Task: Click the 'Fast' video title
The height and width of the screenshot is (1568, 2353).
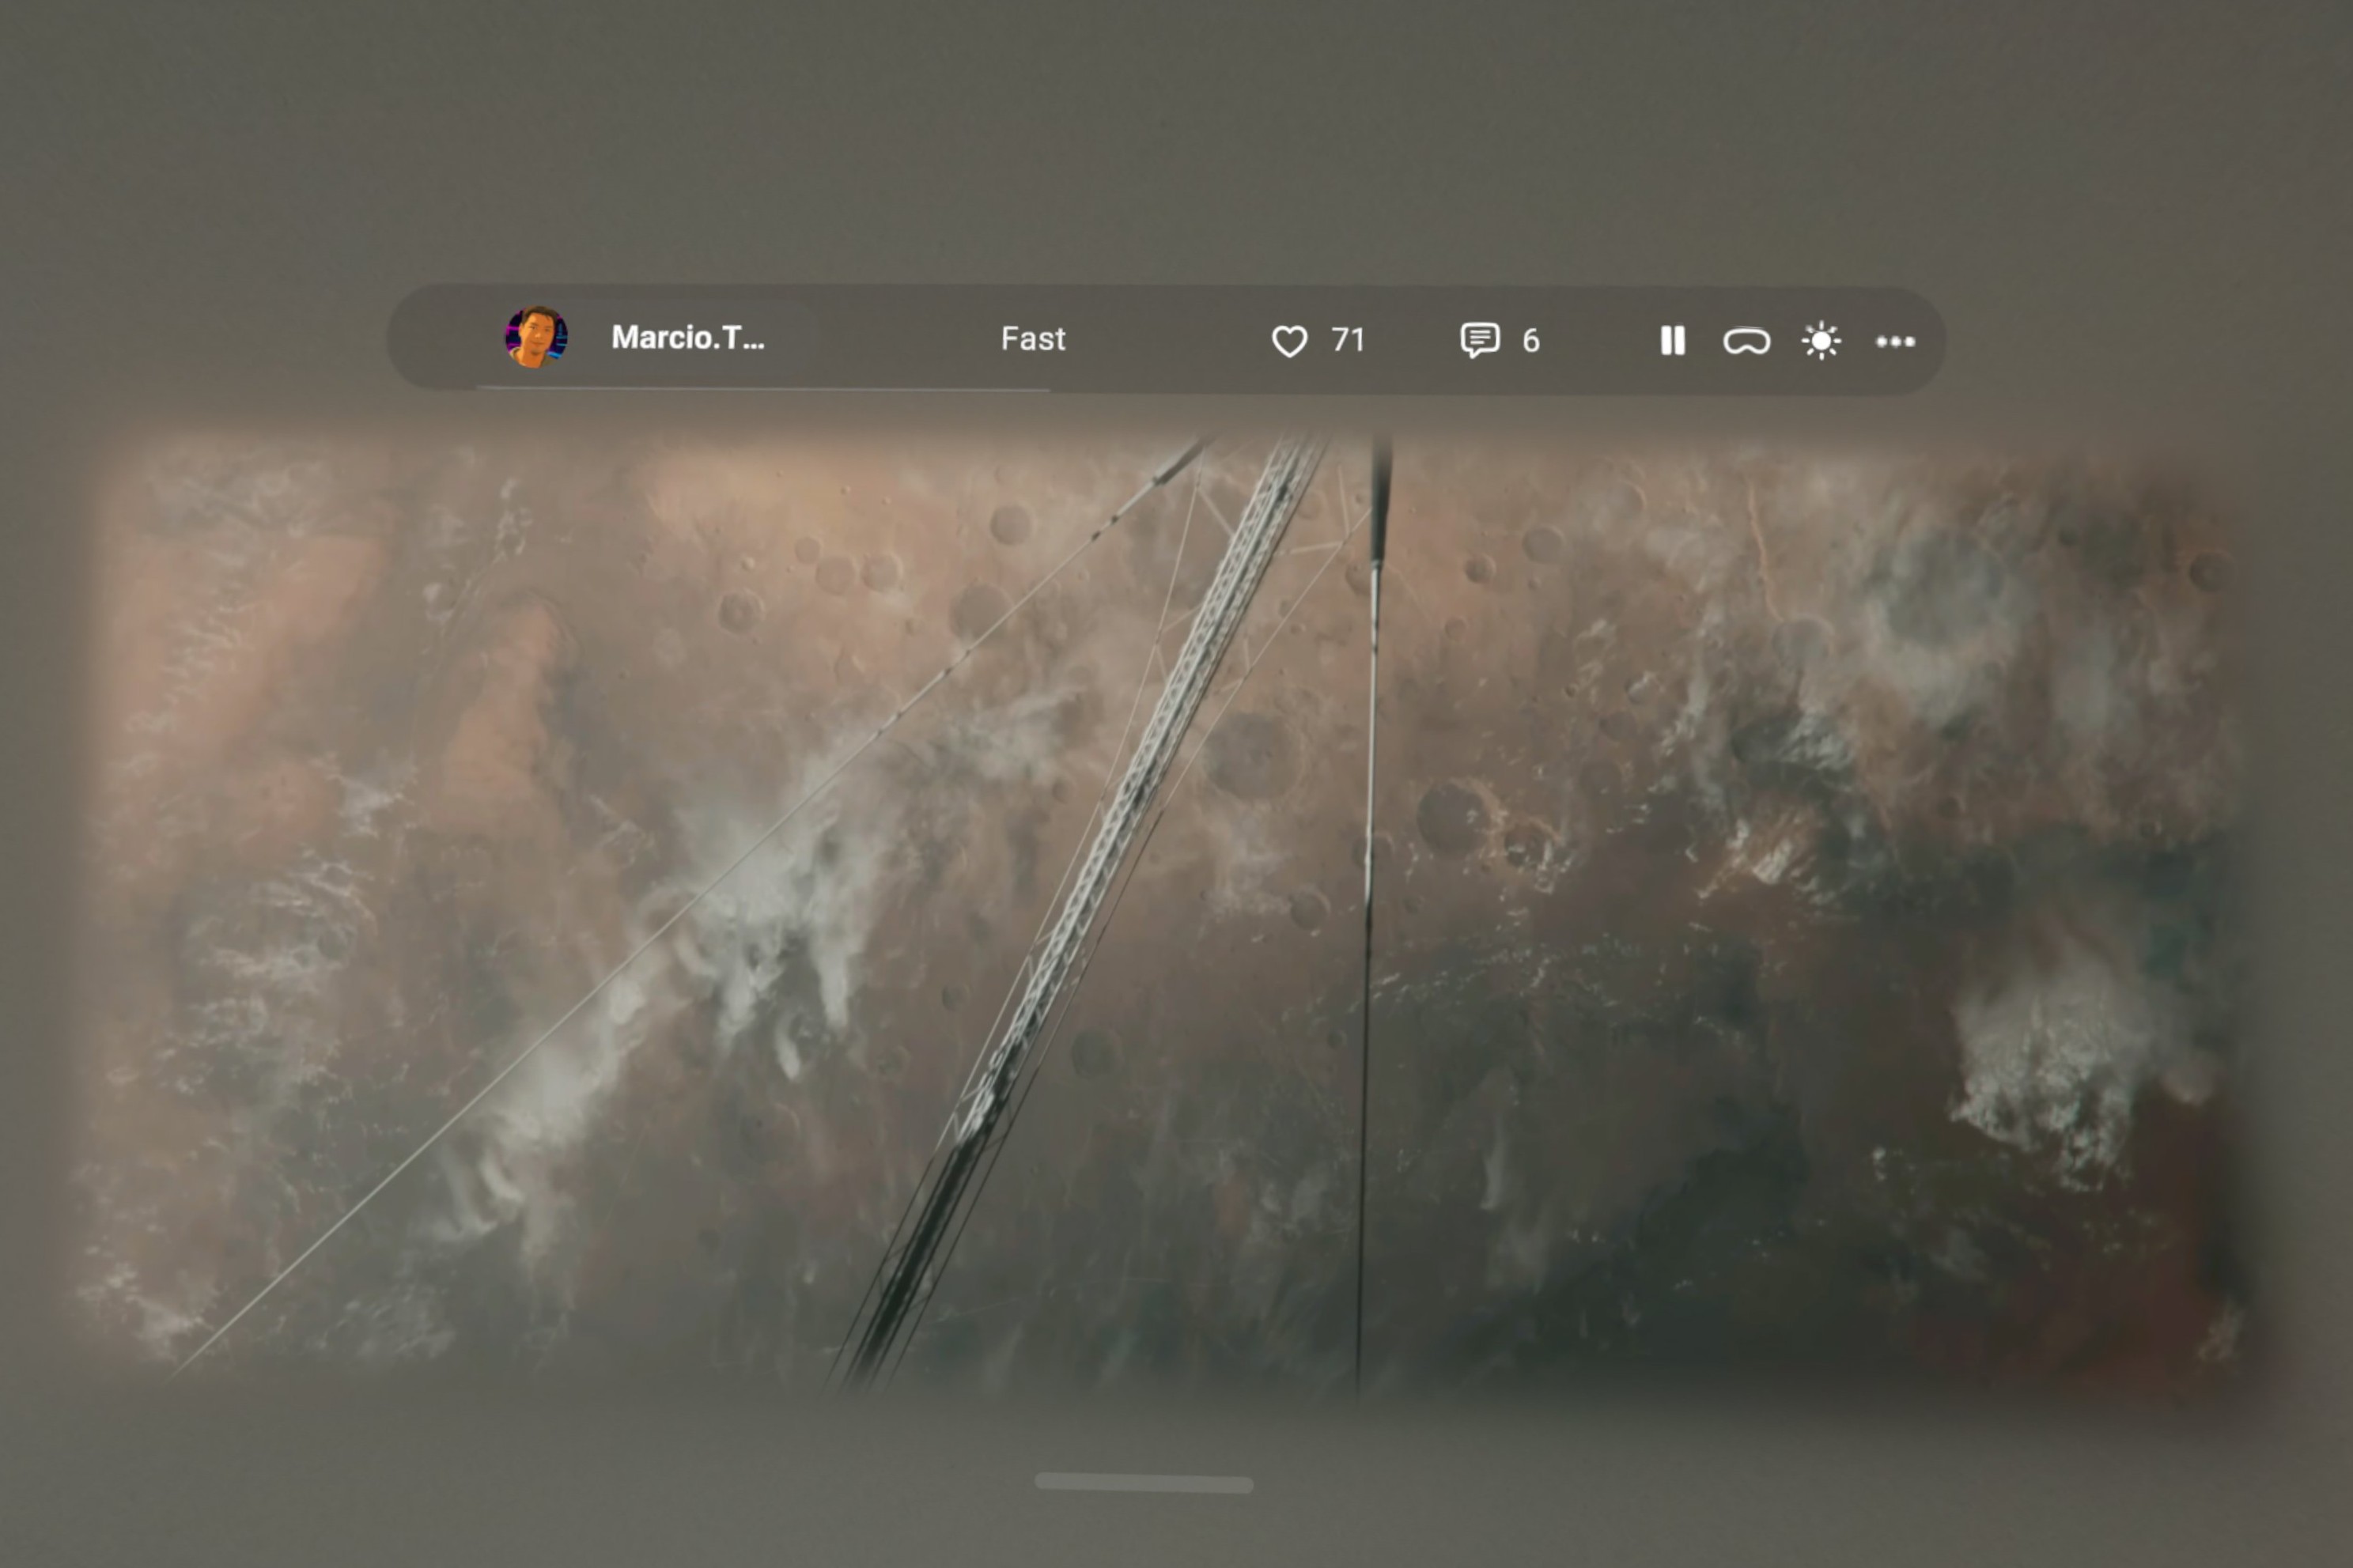Action: pos(1033,339)
